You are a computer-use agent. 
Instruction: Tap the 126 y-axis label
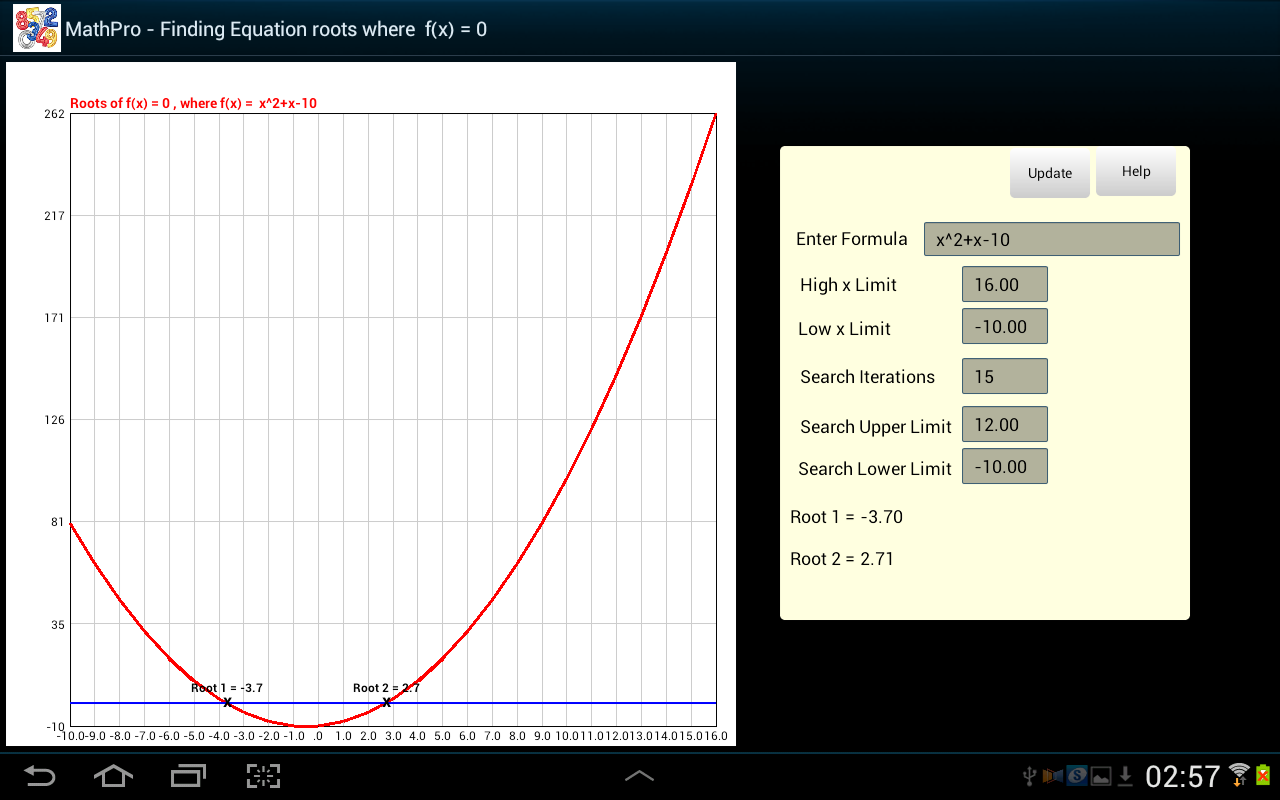coord(54,420)
